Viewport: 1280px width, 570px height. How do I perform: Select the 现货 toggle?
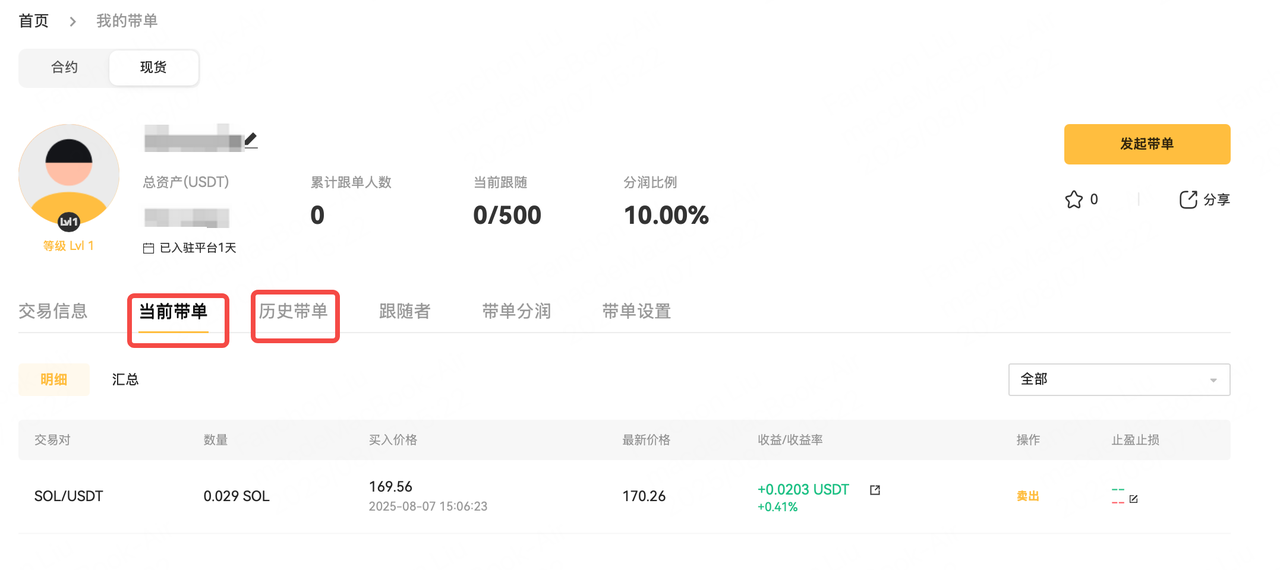coord(154,68)
